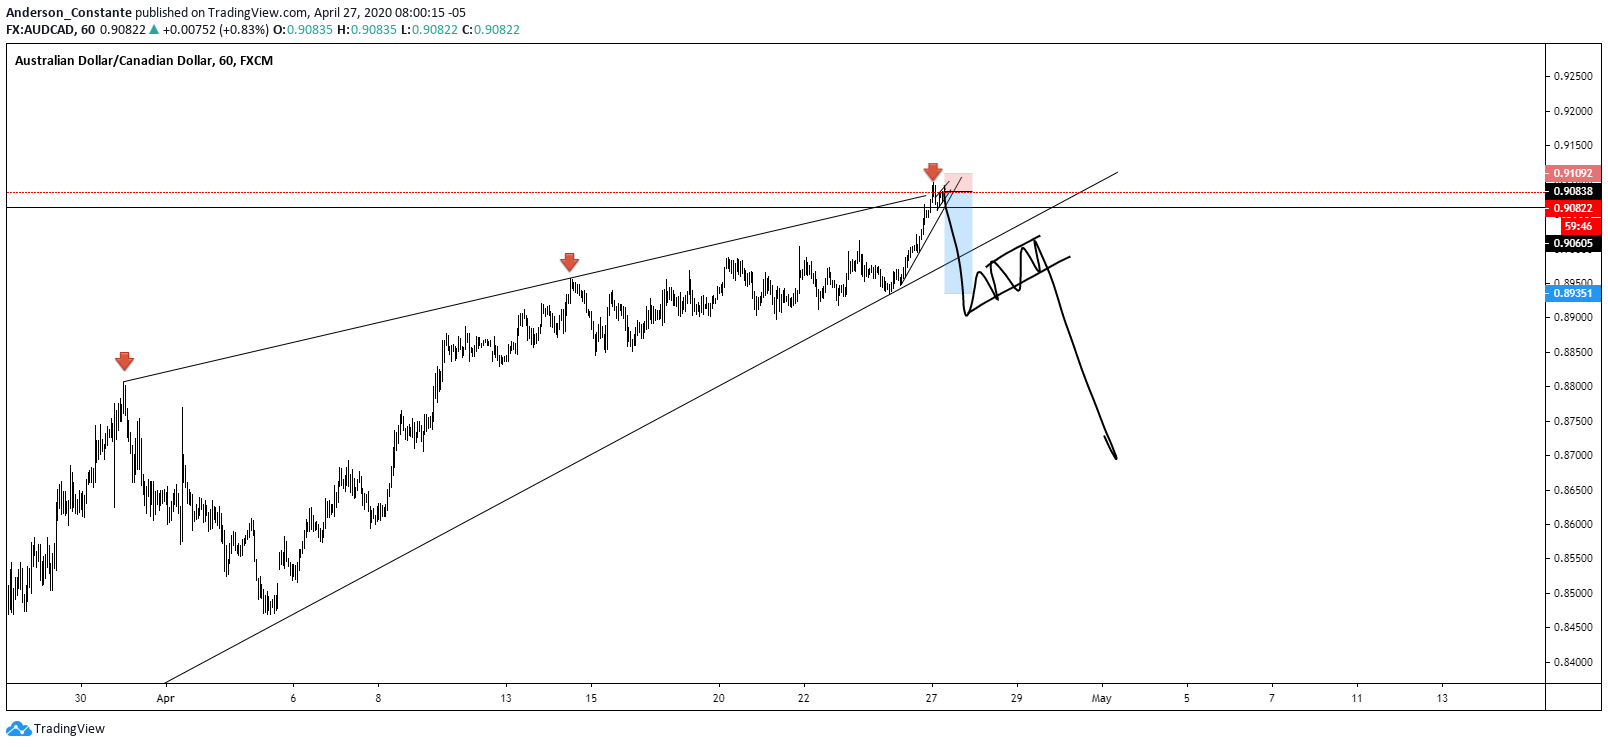Screen dimensions: 1608x747
Task: Click the 0.90822 red current price label
Action: (x=1573, y=208)
